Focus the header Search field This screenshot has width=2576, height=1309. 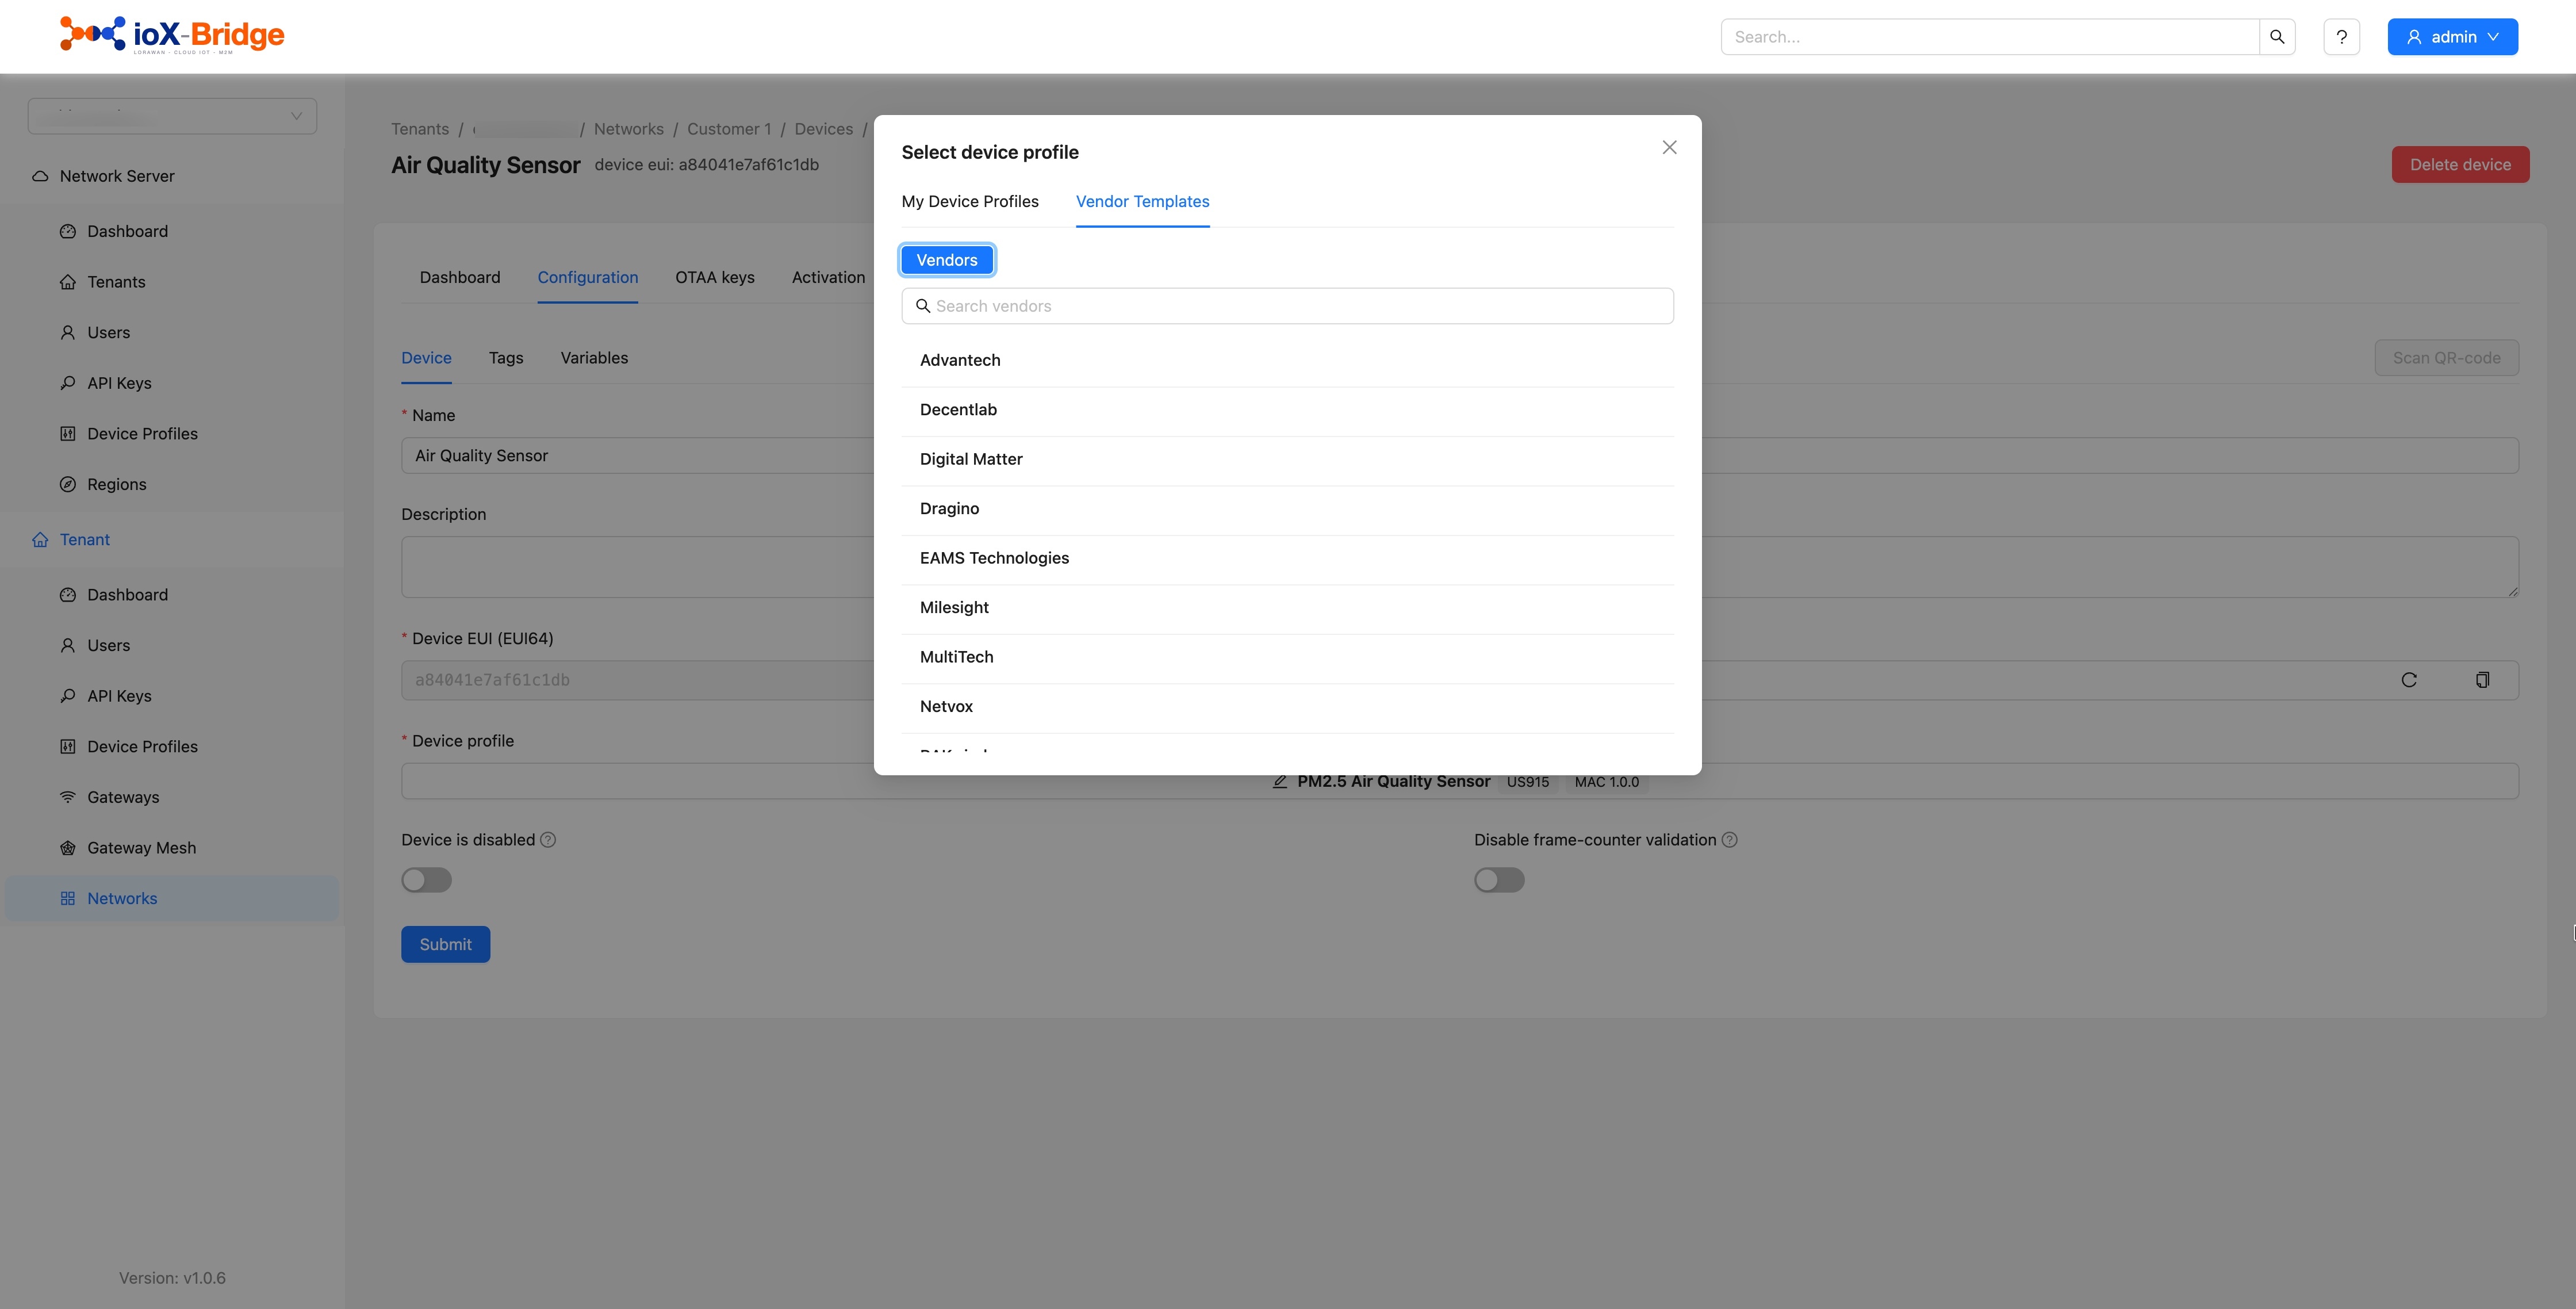[x=1989, y=37]
